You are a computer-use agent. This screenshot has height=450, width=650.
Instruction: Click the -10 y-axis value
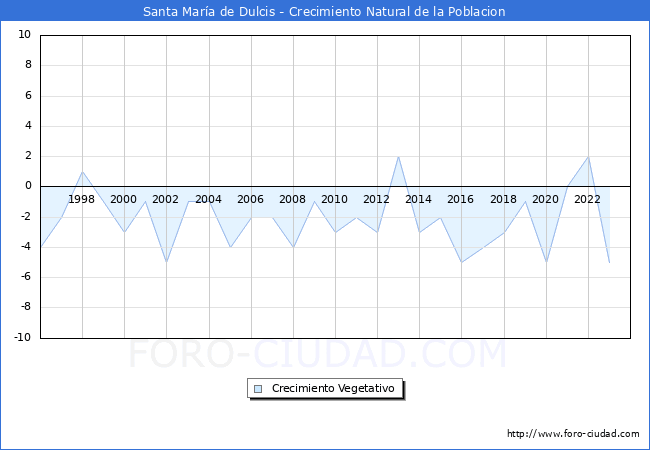coord(23,337)
